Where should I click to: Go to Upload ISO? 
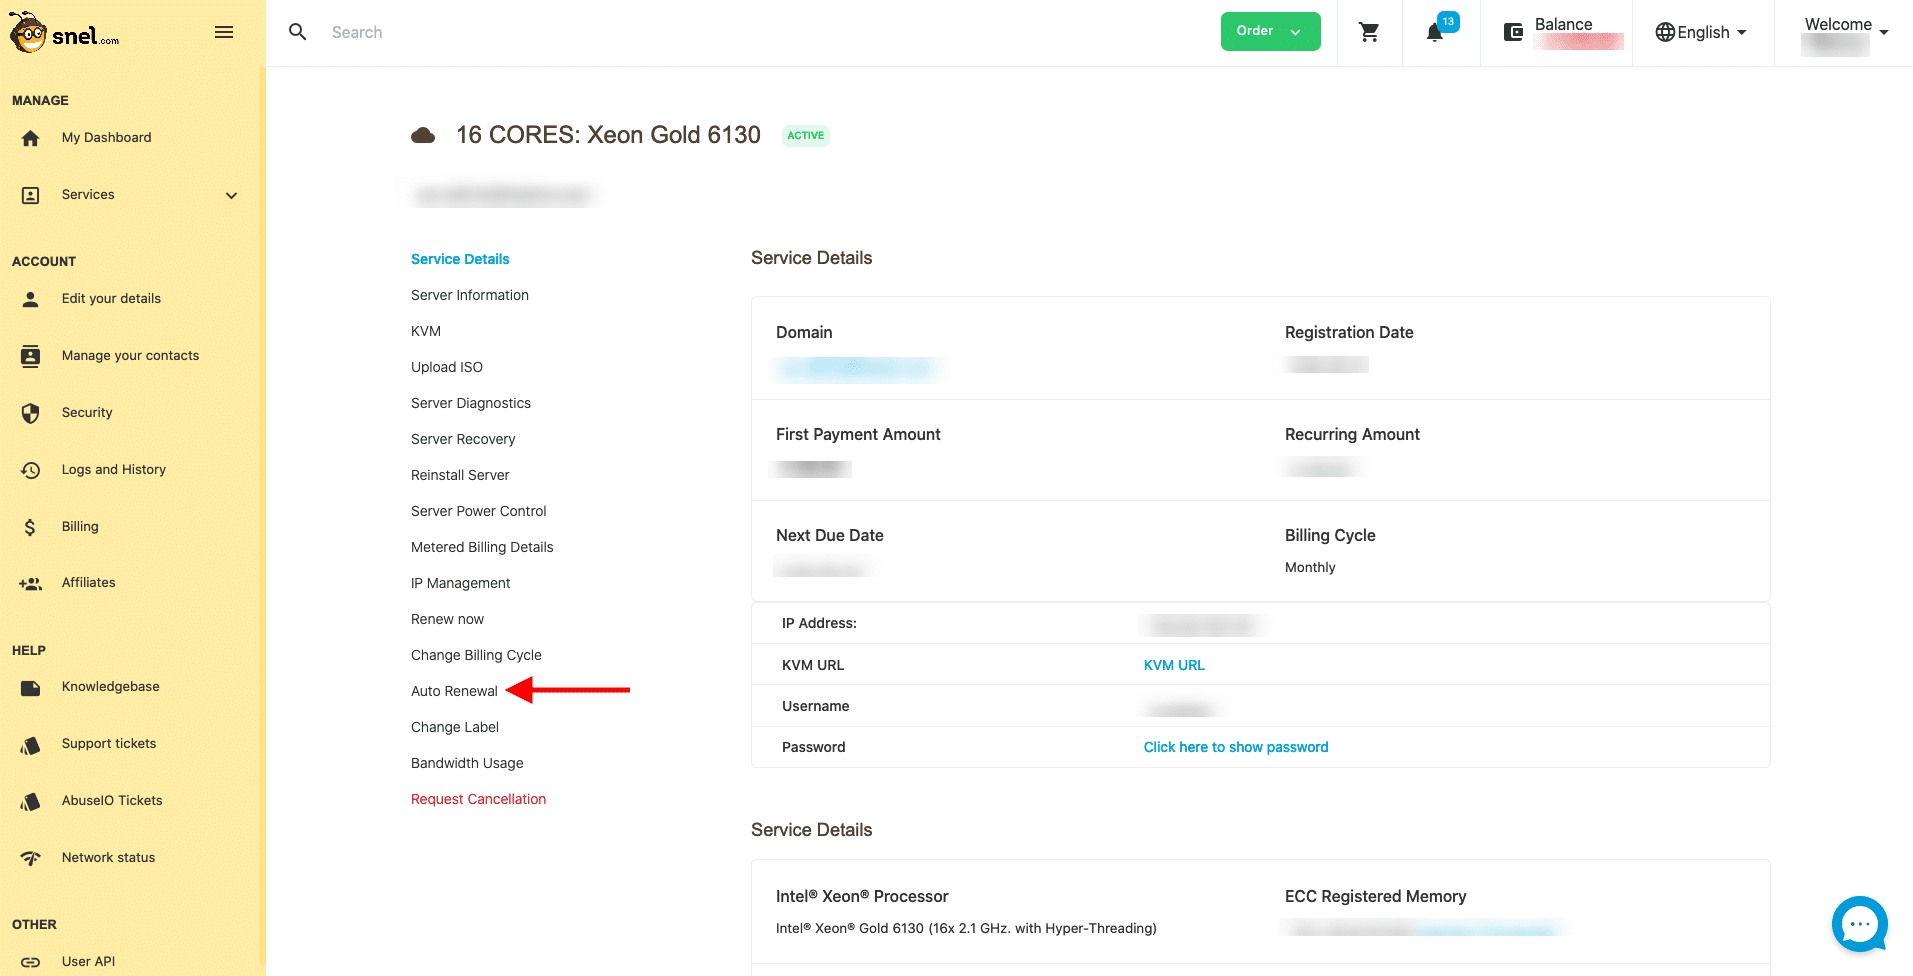tap(447, 367)
